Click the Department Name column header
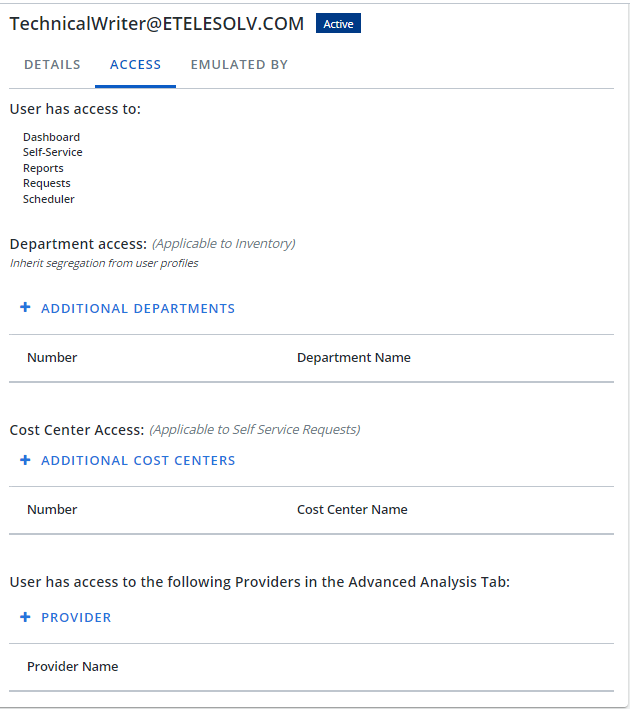630x719 pixels. [354, 358]
